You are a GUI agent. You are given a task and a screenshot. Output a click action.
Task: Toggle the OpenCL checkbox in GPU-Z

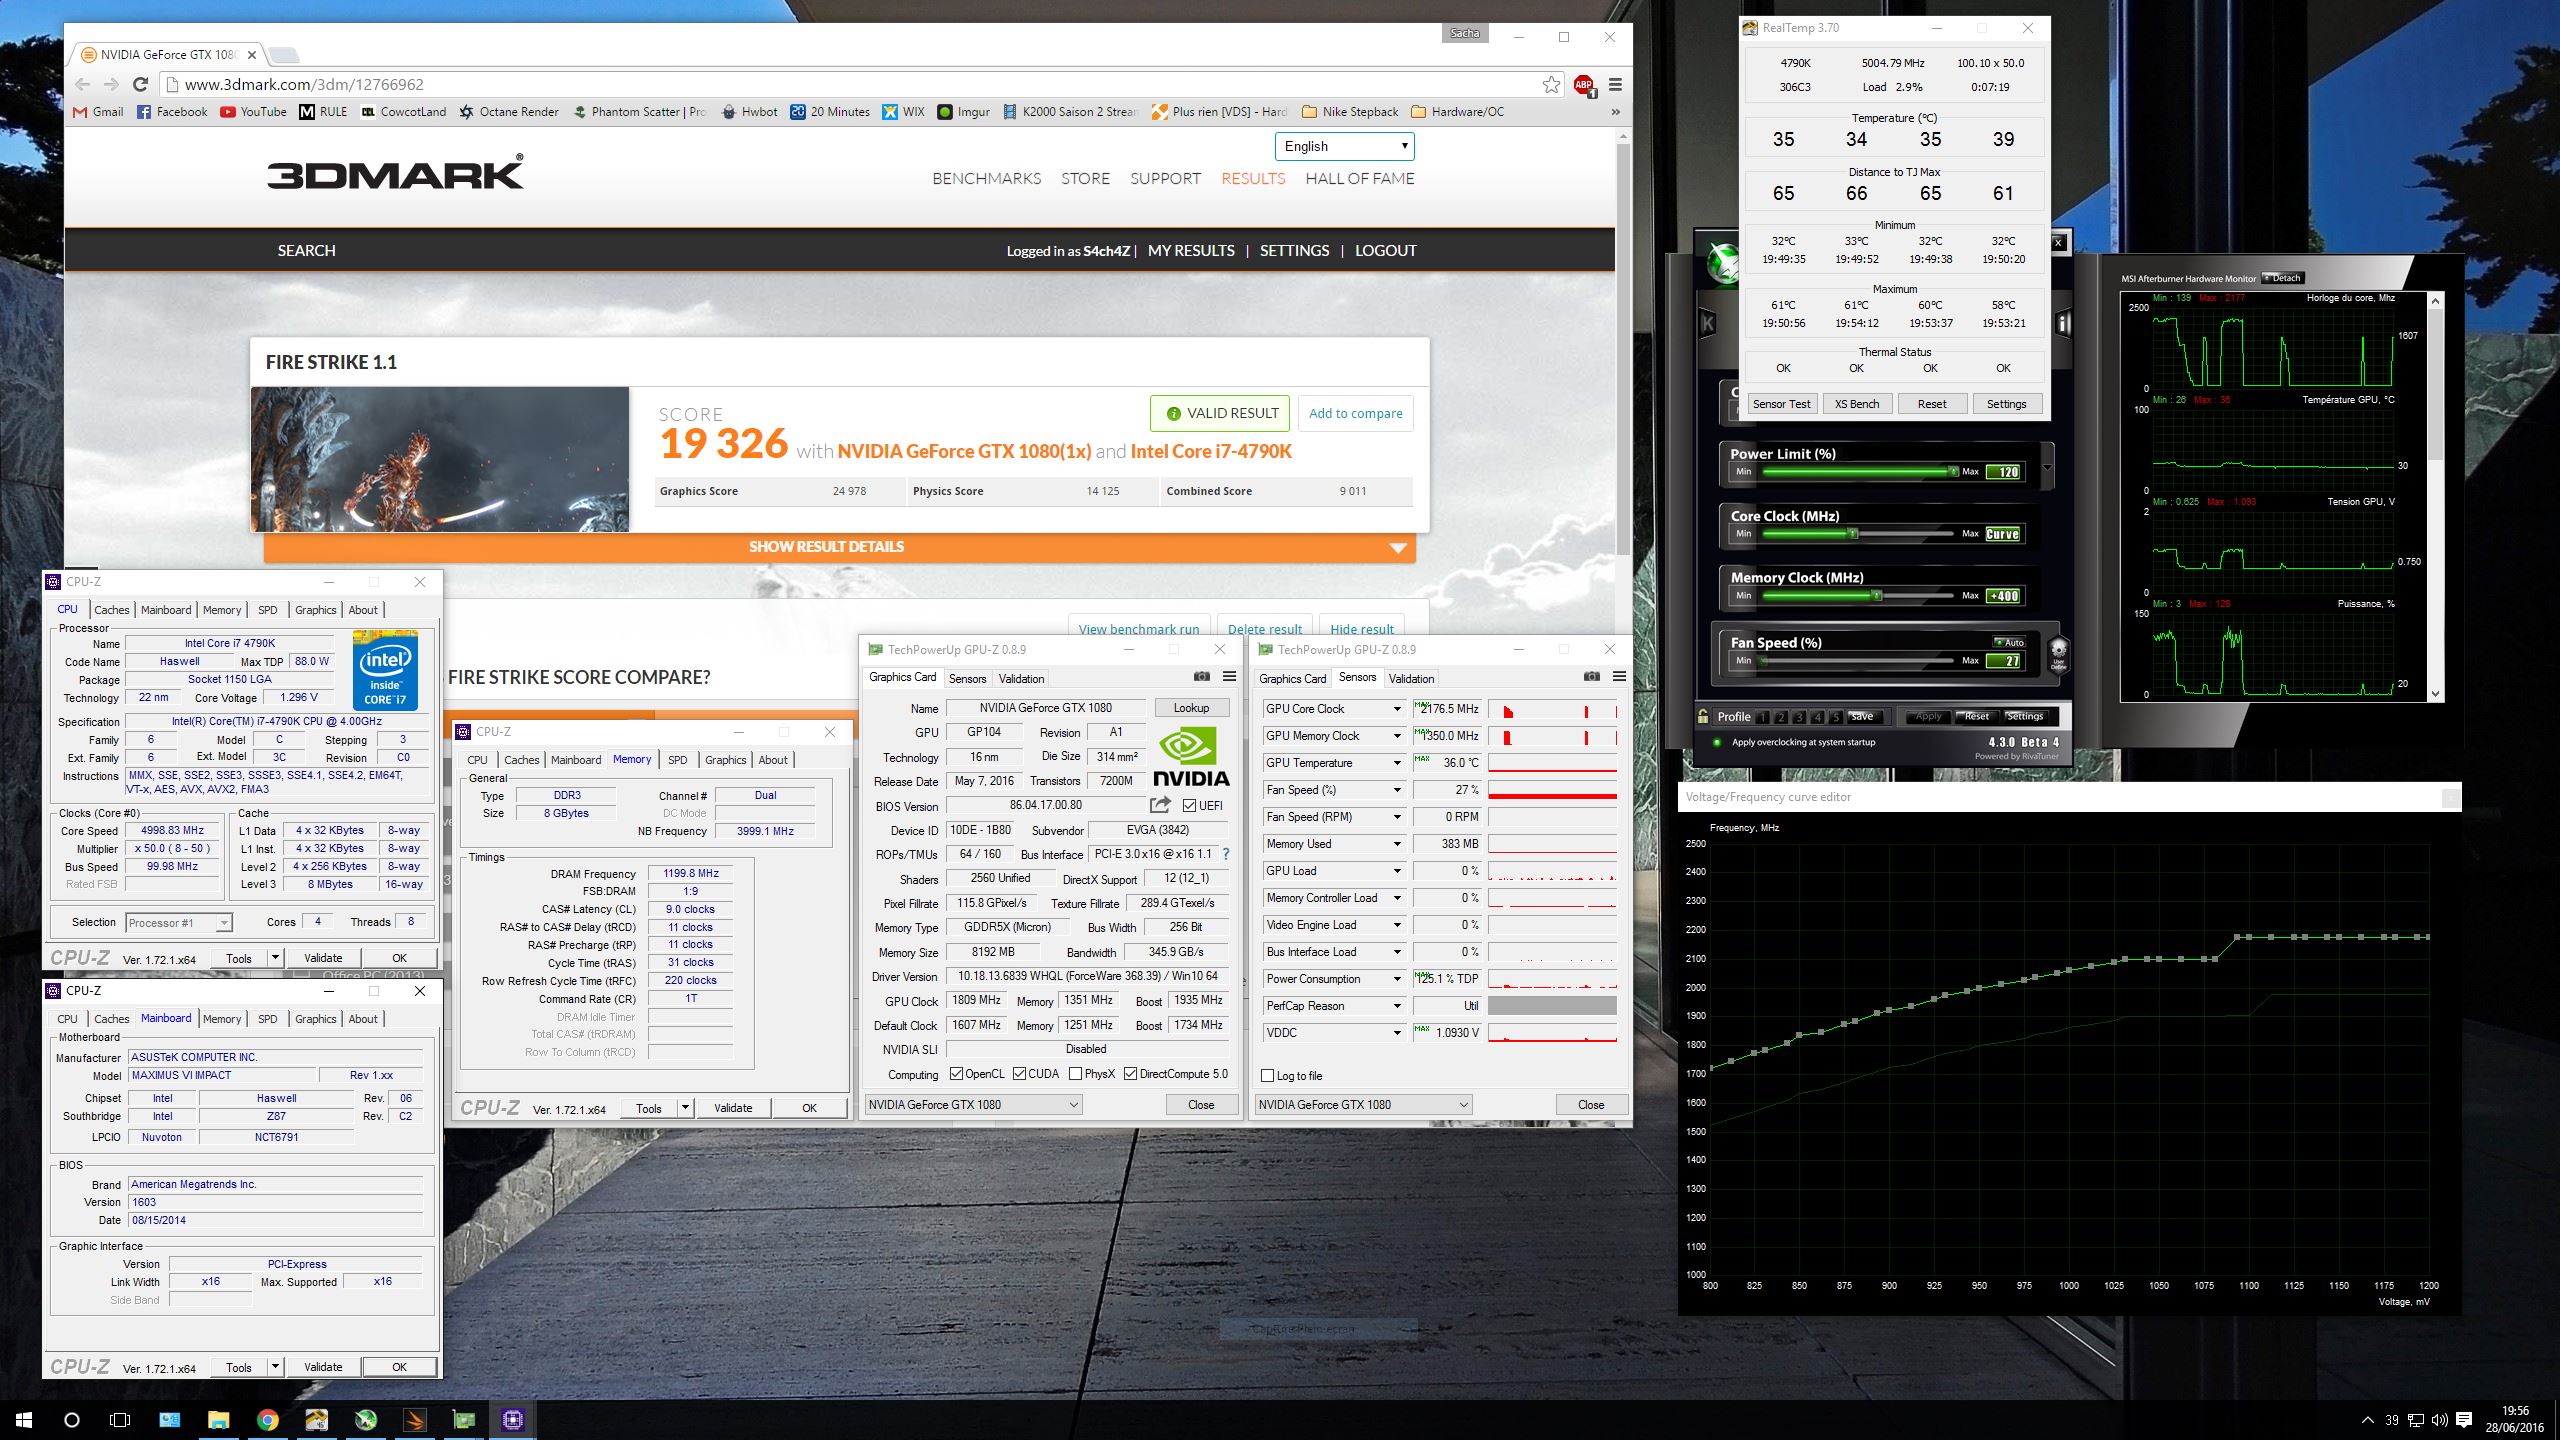tap(956, 1074)
